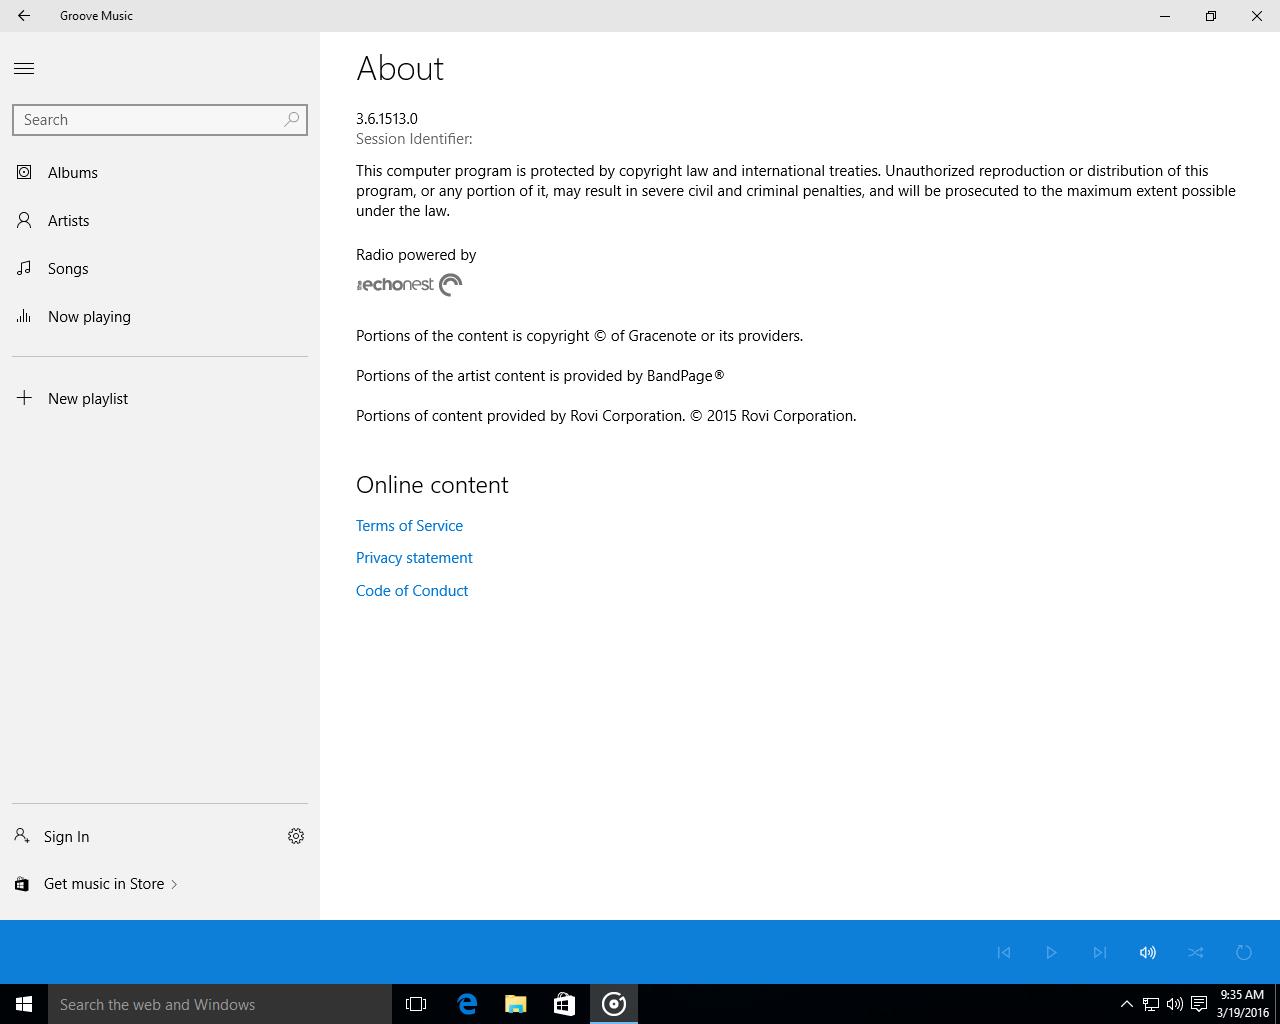This screenshot has width=1280, height=1024.
Task: Click version number 3.6.1513.0
Action: (387, 119)
